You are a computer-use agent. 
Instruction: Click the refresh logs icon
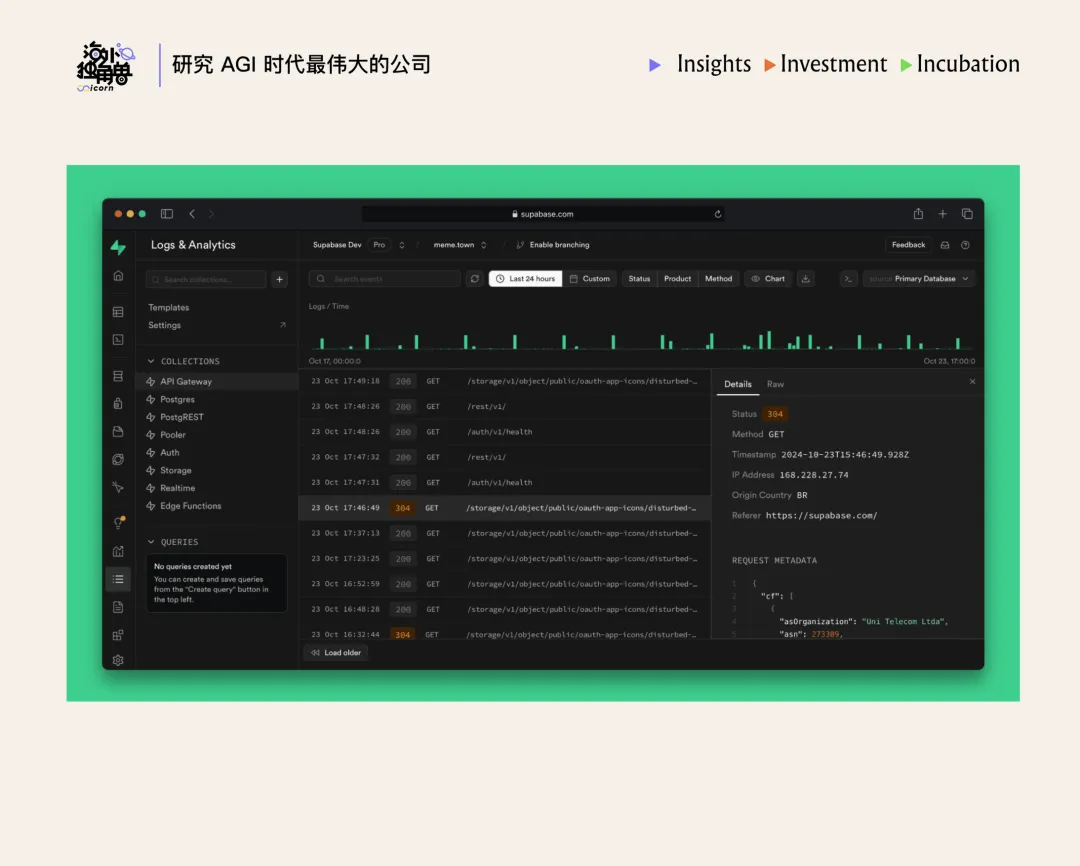coord(475,279)
